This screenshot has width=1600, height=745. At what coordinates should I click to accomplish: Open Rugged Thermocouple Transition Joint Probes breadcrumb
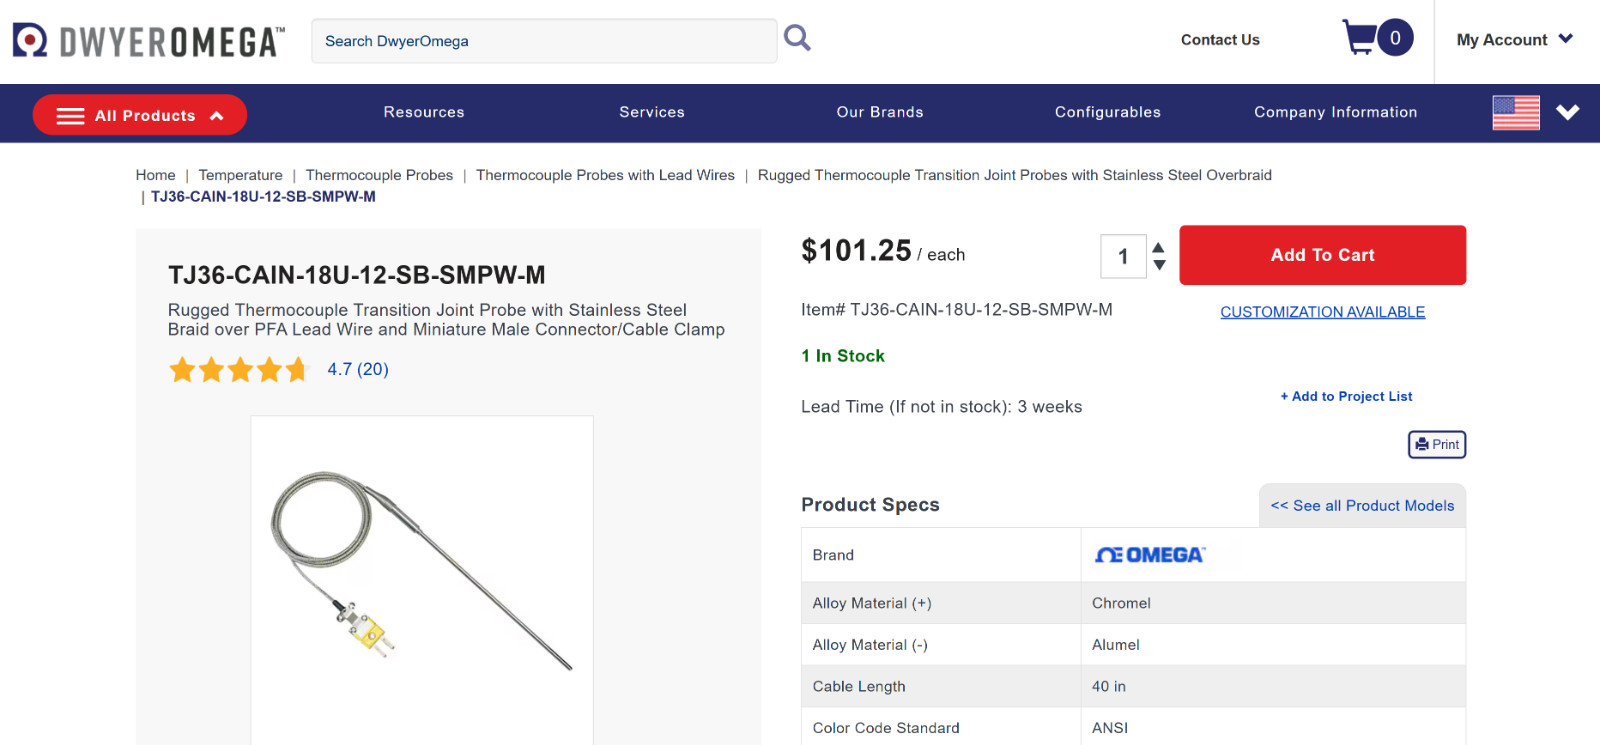click(x=1014, y=175)
